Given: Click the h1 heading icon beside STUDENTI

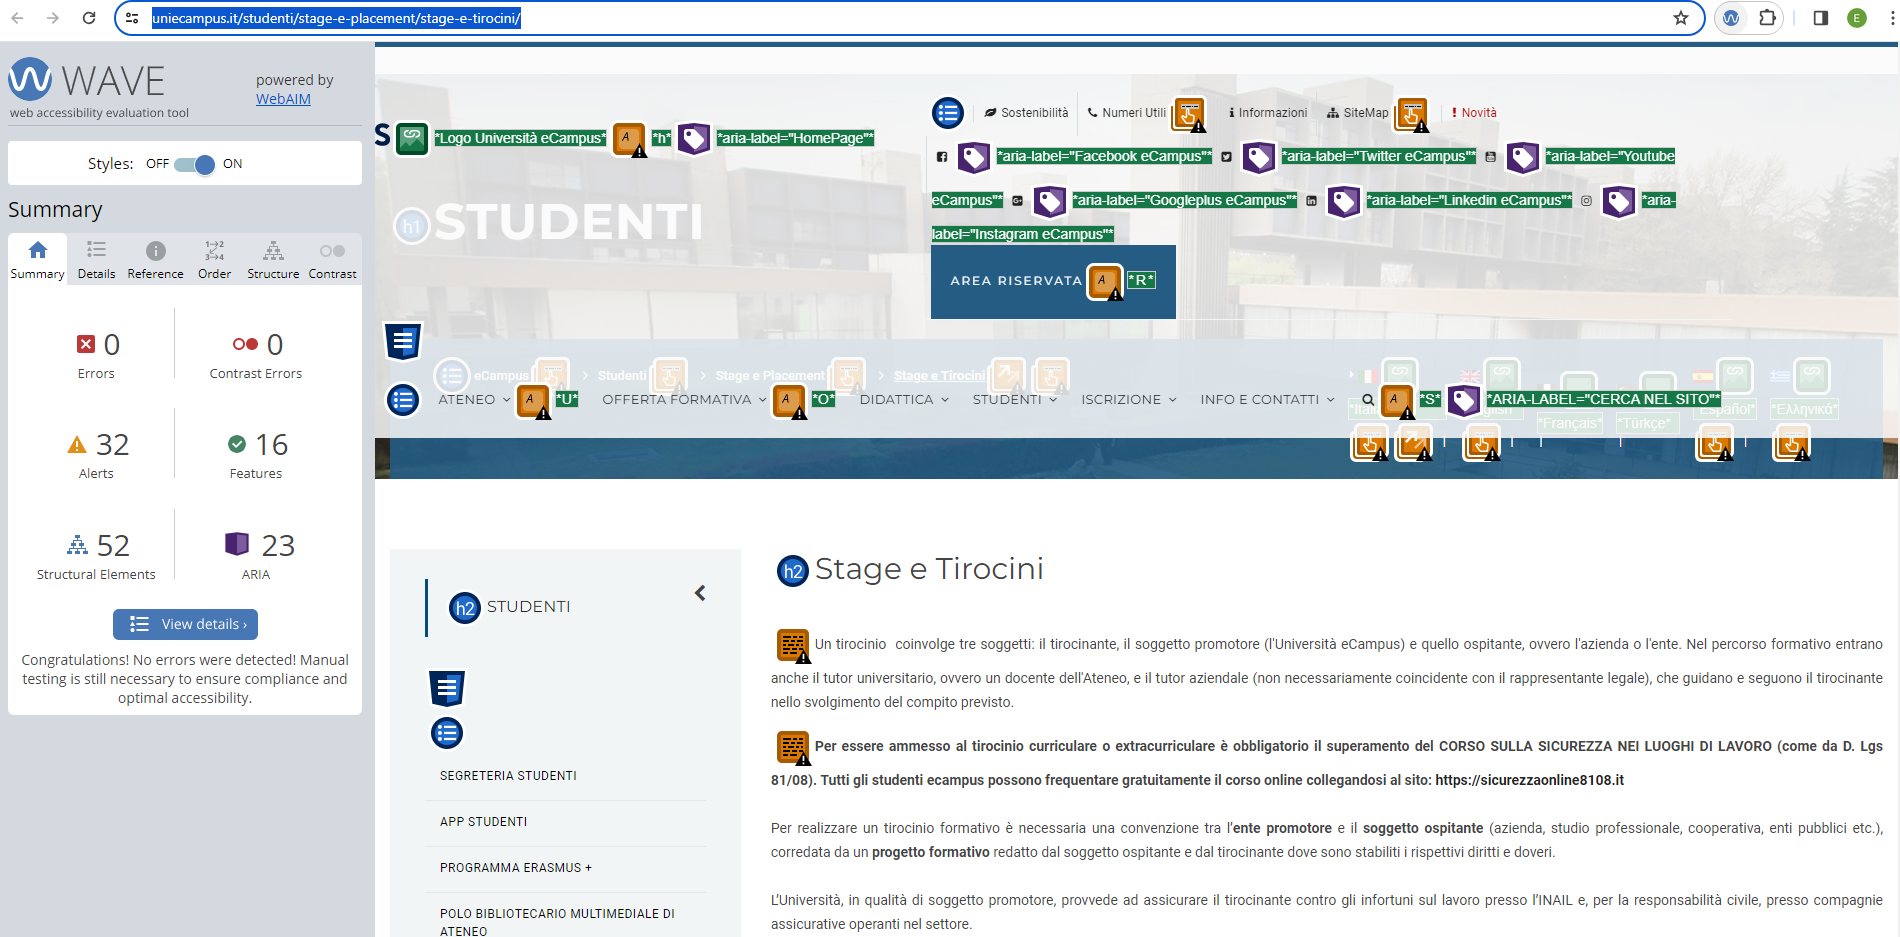Looking at the screenshot, I should pos(412,226).
